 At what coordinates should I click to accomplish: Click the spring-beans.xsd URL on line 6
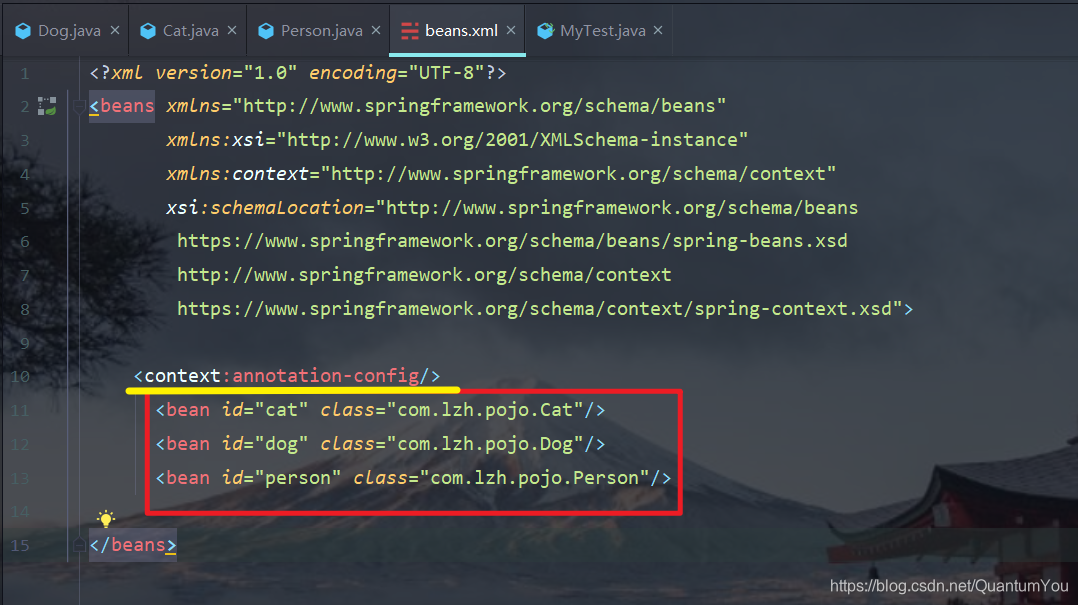512,241
